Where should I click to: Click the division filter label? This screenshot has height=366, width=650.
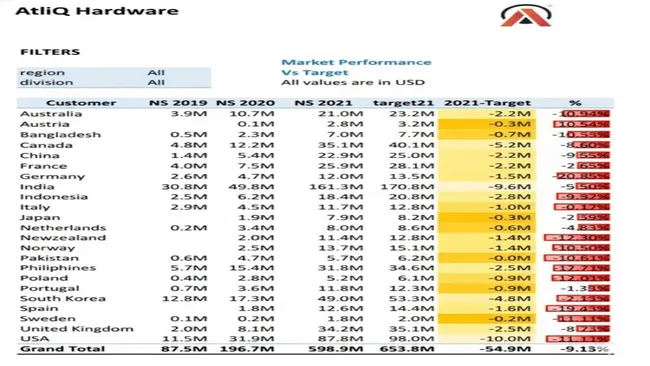click(x=46, y=82)
